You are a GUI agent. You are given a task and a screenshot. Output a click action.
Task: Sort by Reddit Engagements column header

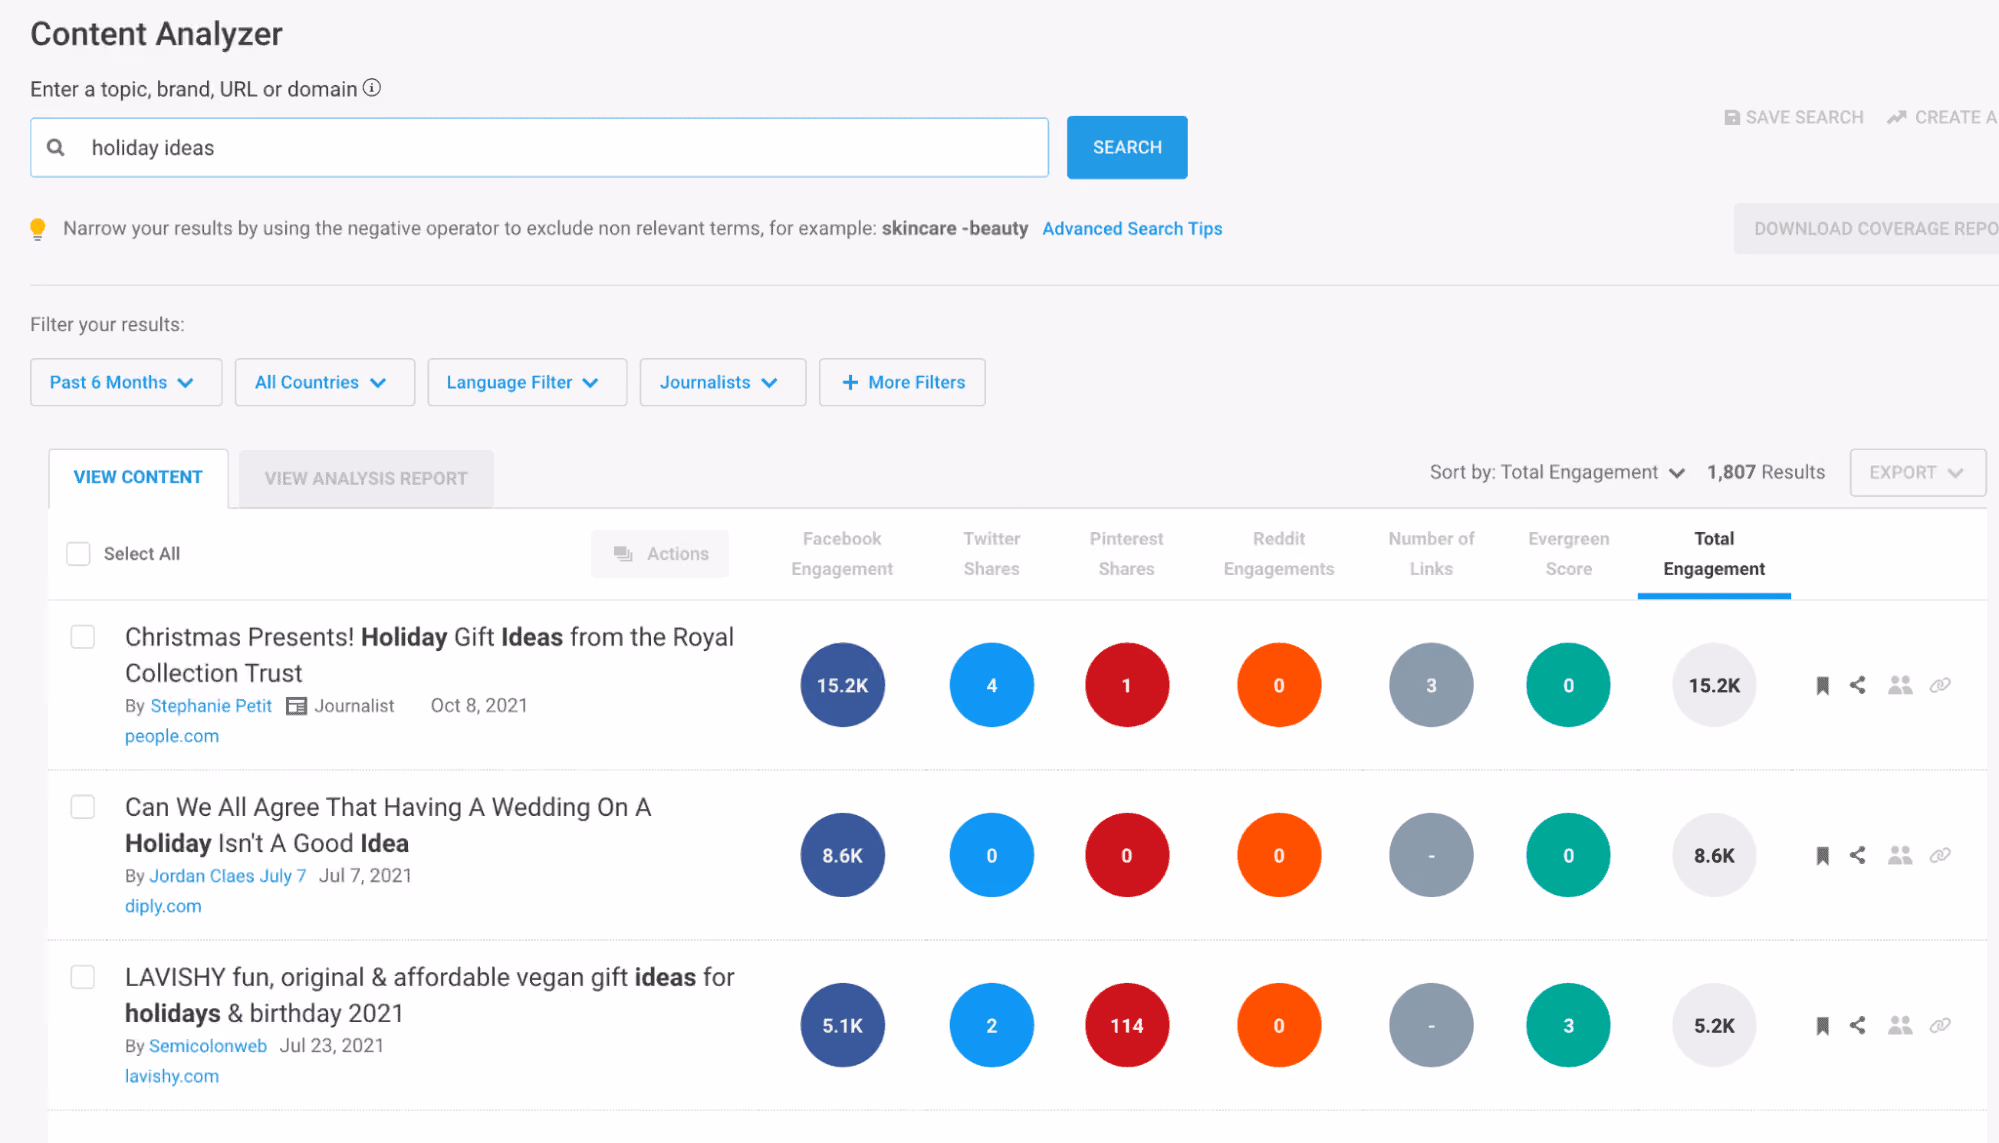point(1279,554)
